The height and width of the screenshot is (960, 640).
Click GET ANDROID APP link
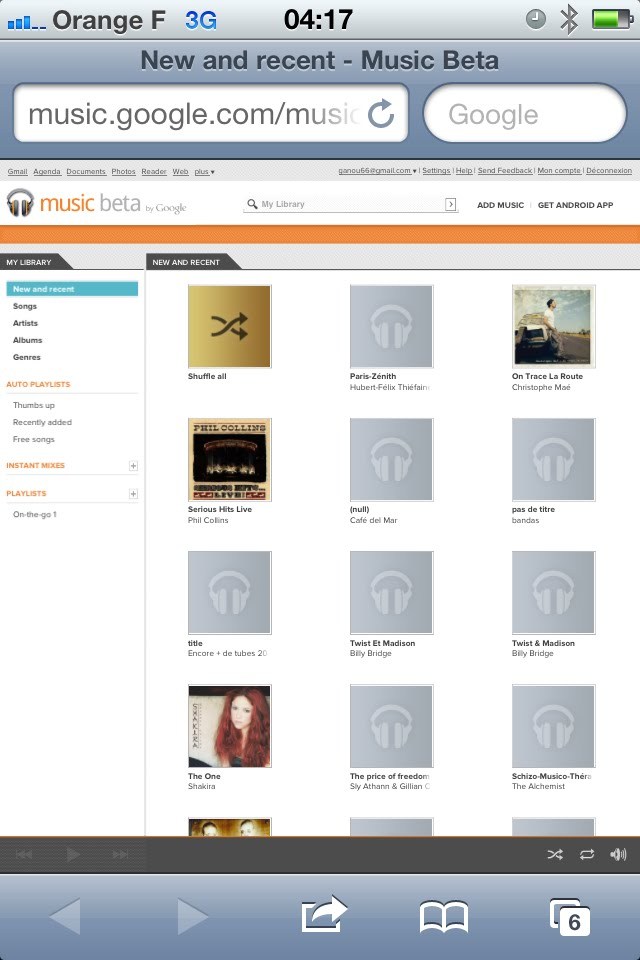pyautogui.click(x=575, y=205)
